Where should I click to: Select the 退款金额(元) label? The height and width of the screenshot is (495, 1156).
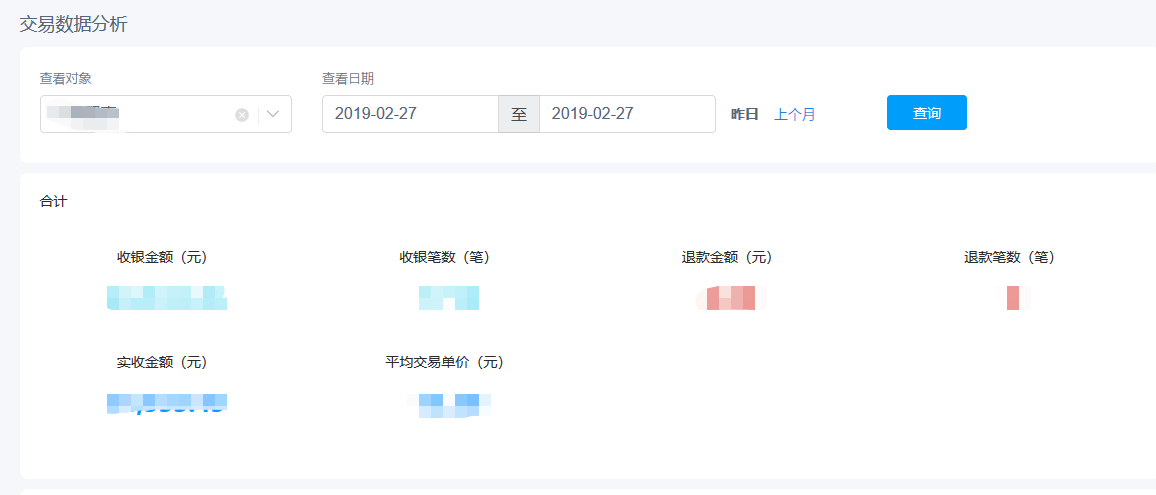(728, 257)
